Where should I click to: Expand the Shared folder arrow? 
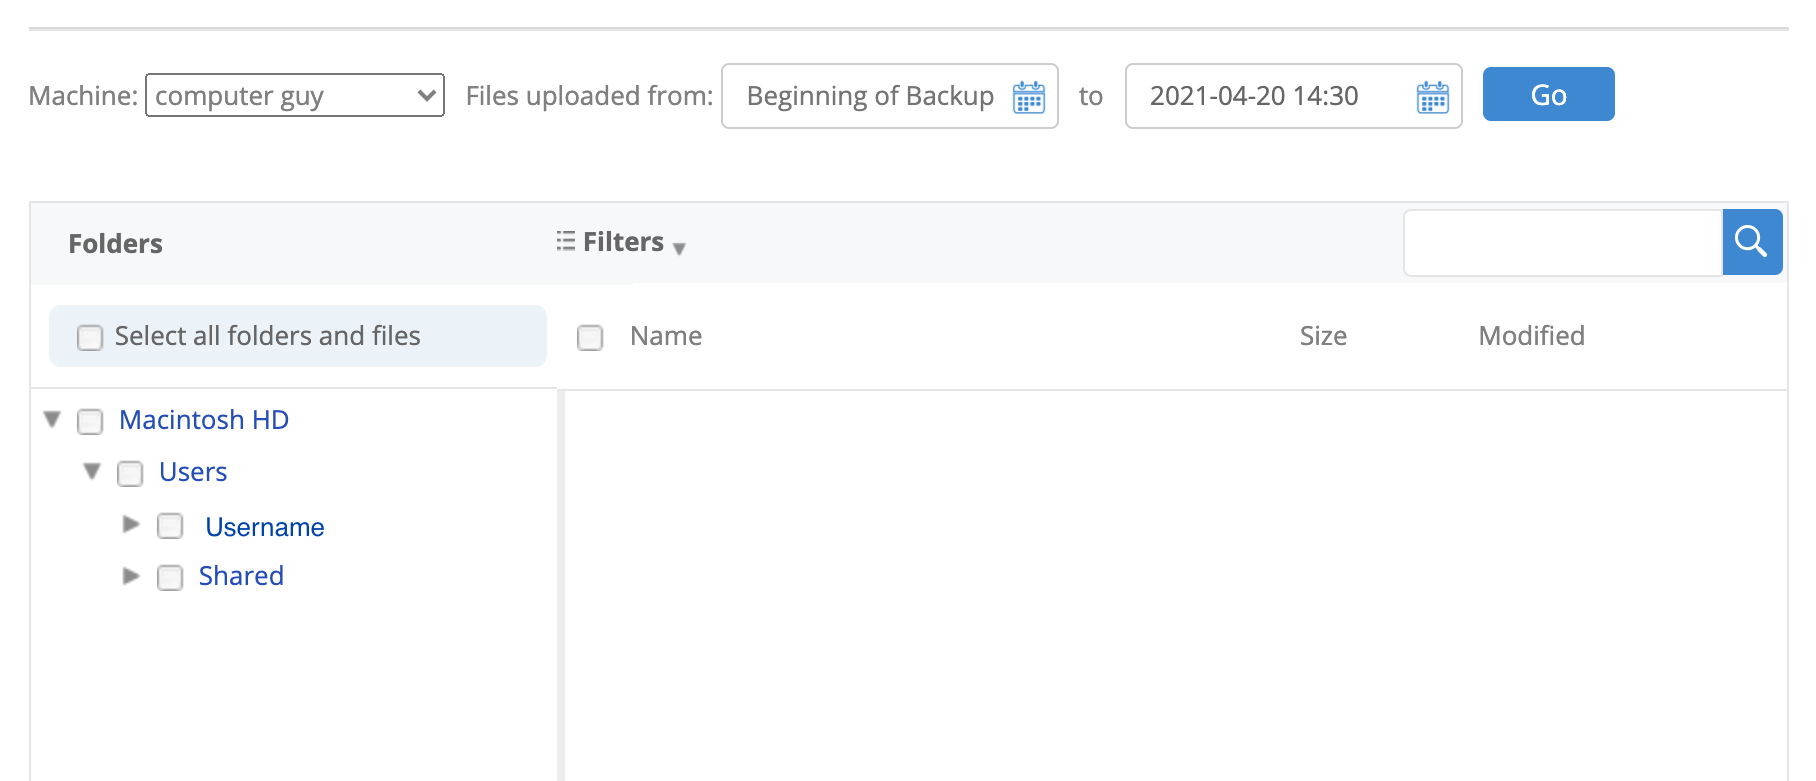131,576
